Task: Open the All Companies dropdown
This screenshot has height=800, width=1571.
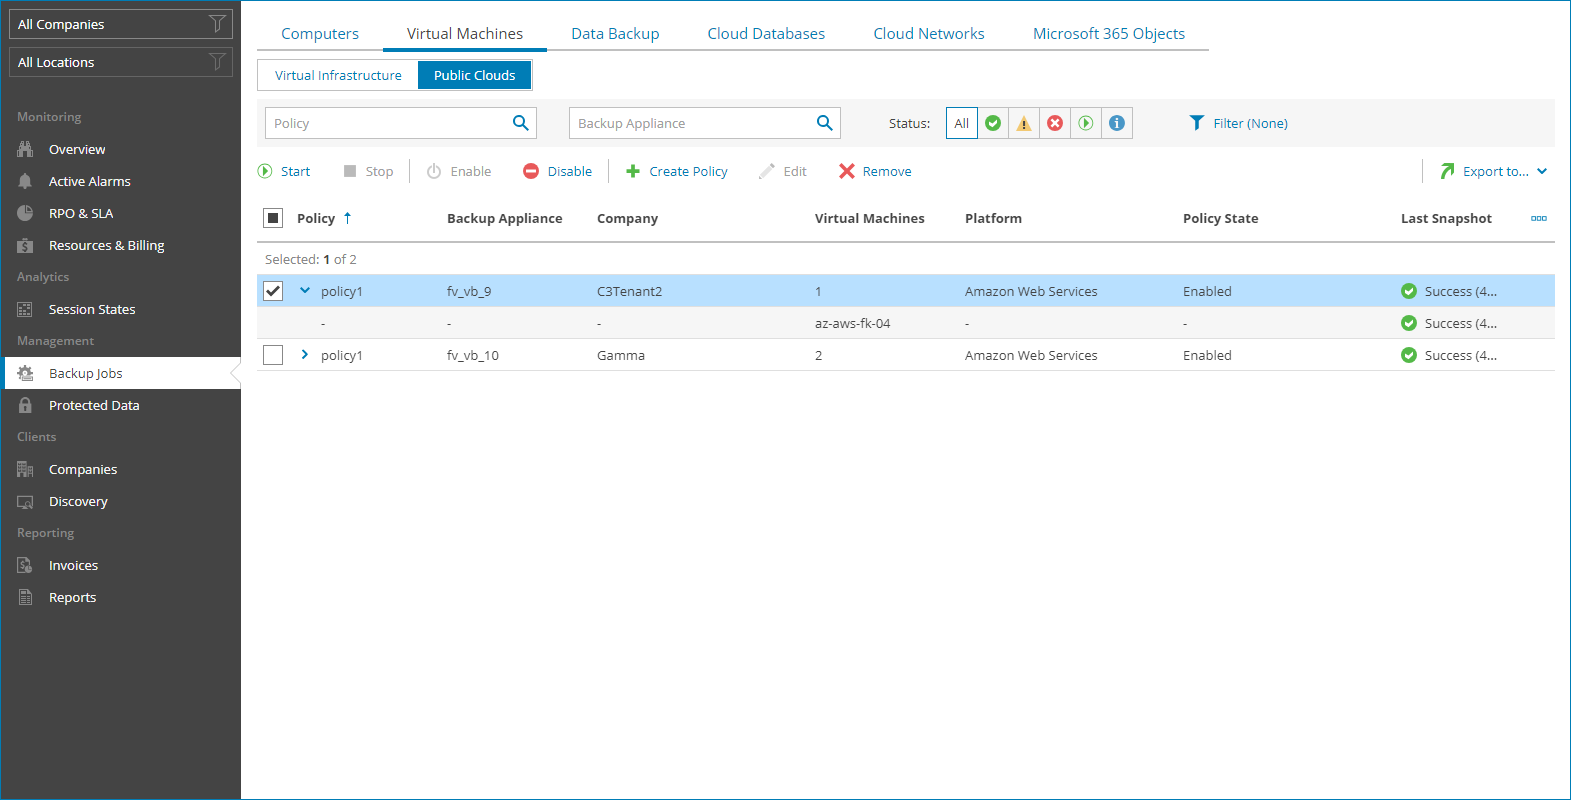Action: [121, 24]
